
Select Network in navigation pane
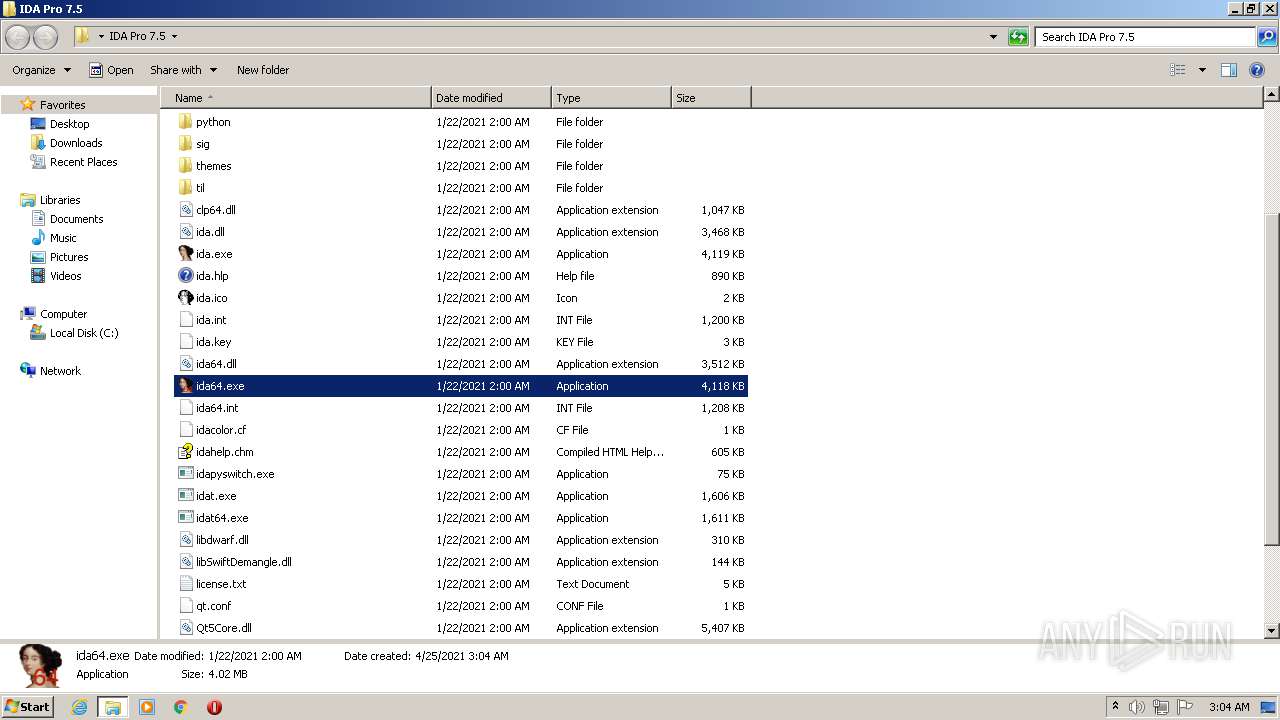(x=60, y=371)
